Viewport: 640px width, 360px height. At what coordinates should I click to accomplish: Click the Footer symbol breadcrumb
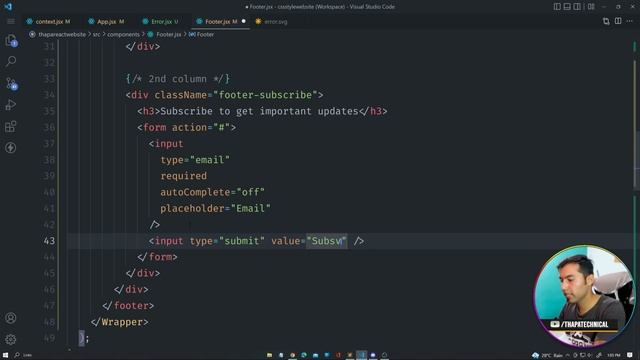point(205,35)
